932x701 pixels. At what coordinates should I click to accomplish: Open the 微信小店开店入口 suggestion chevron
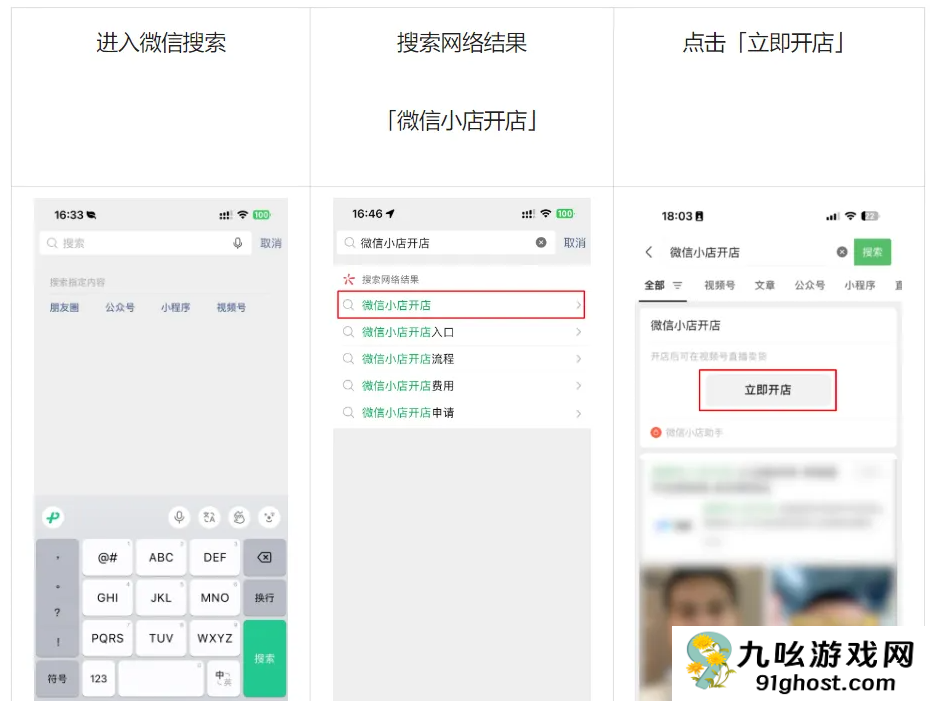click(x=579, y=332)
